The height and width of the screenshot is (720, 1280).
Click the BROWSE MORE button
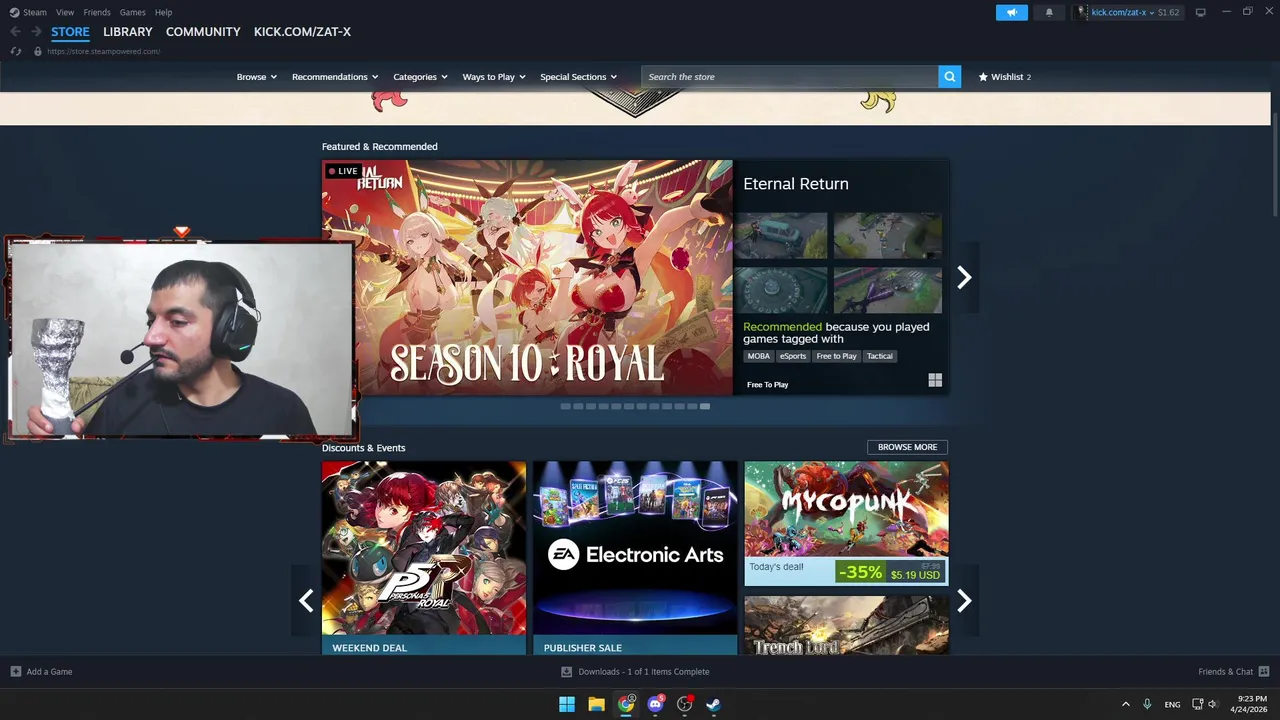point(907,447)
